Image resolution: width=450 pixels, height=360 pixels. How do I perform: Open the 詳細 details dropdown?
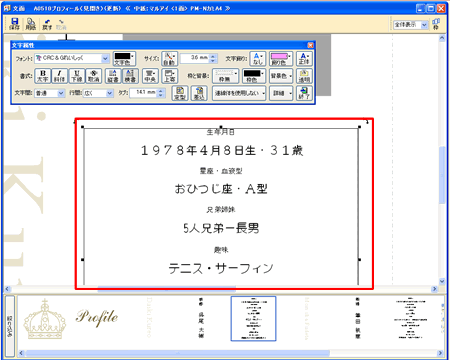(281, 93)
